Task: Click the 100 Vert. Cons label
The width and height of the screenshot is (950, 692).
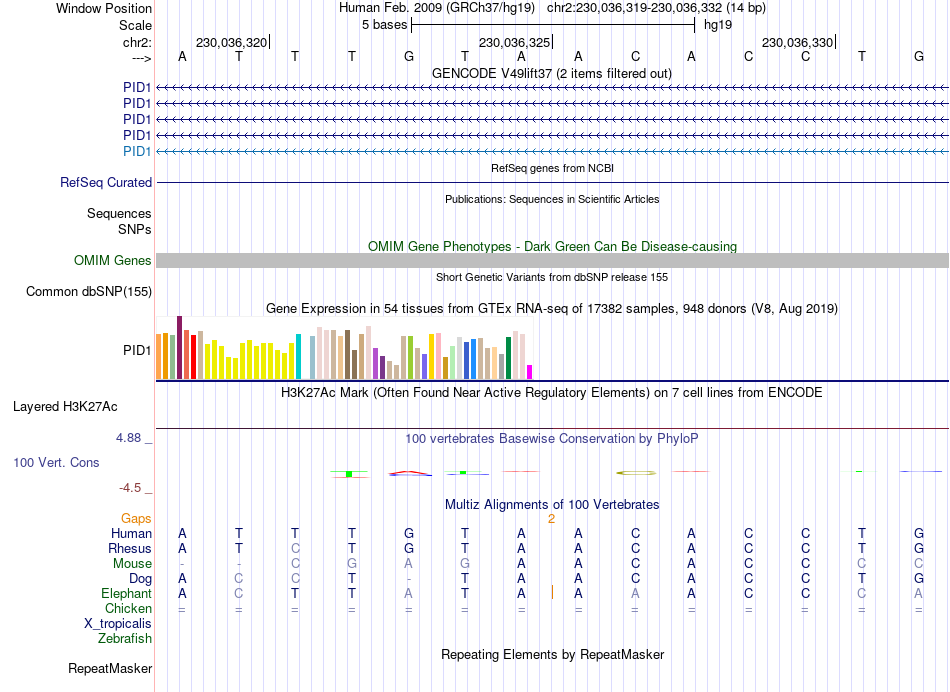Action: tap(56, 462)
